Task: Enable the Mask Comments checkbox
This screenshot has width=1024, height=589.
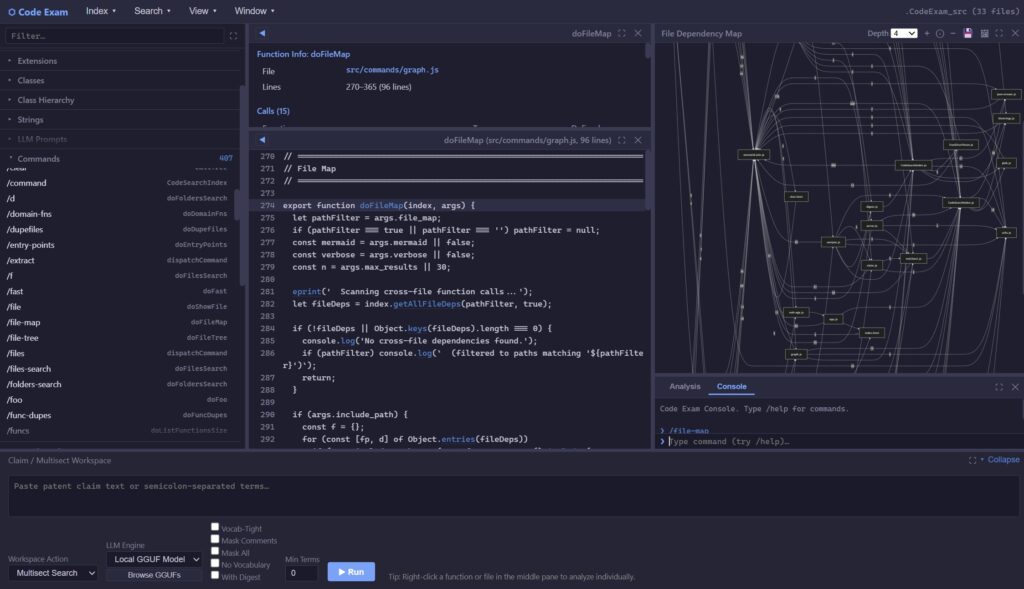Action: (x=215, y=539)
